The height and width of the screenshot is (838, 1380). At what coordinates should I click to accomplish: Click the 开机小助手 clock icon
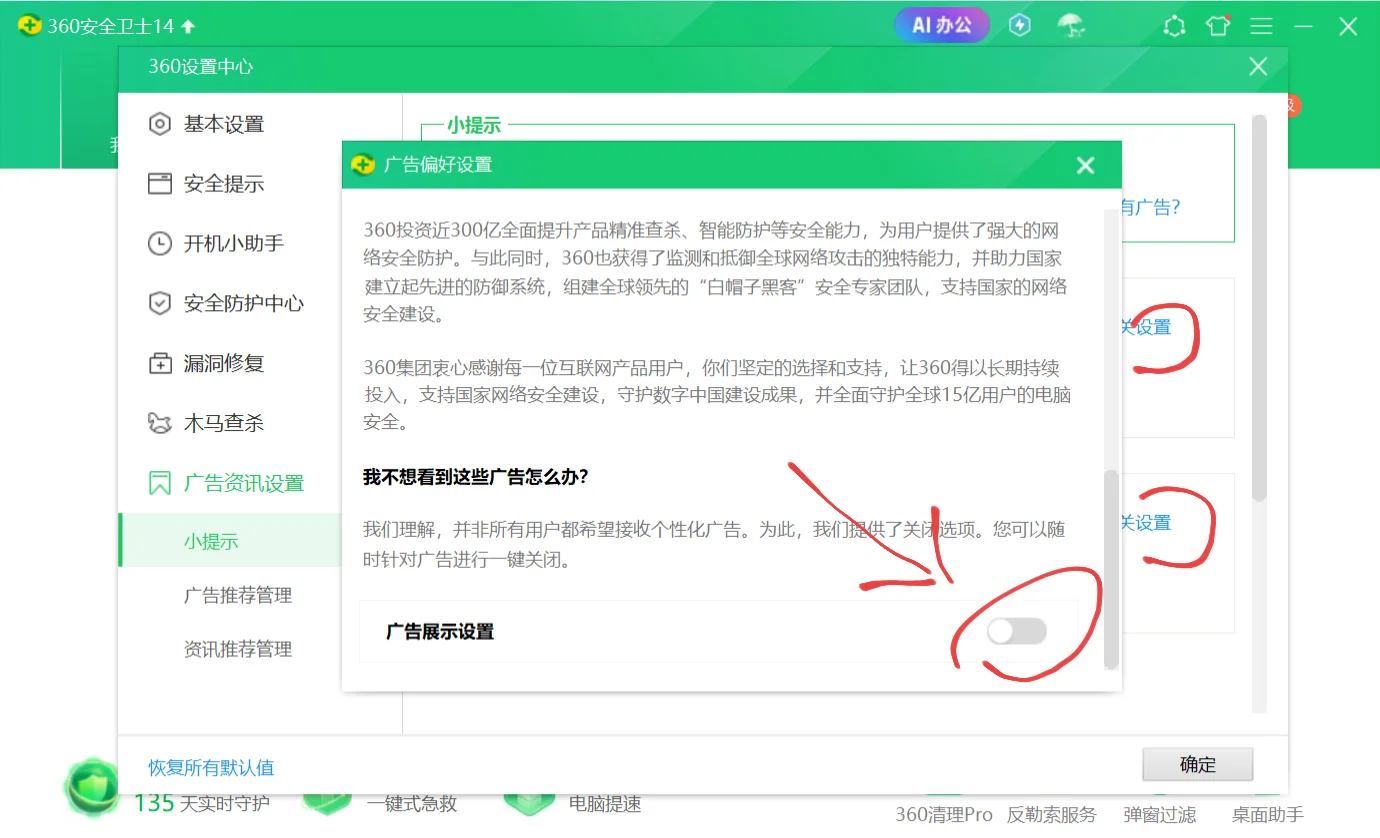coord(159,243)
